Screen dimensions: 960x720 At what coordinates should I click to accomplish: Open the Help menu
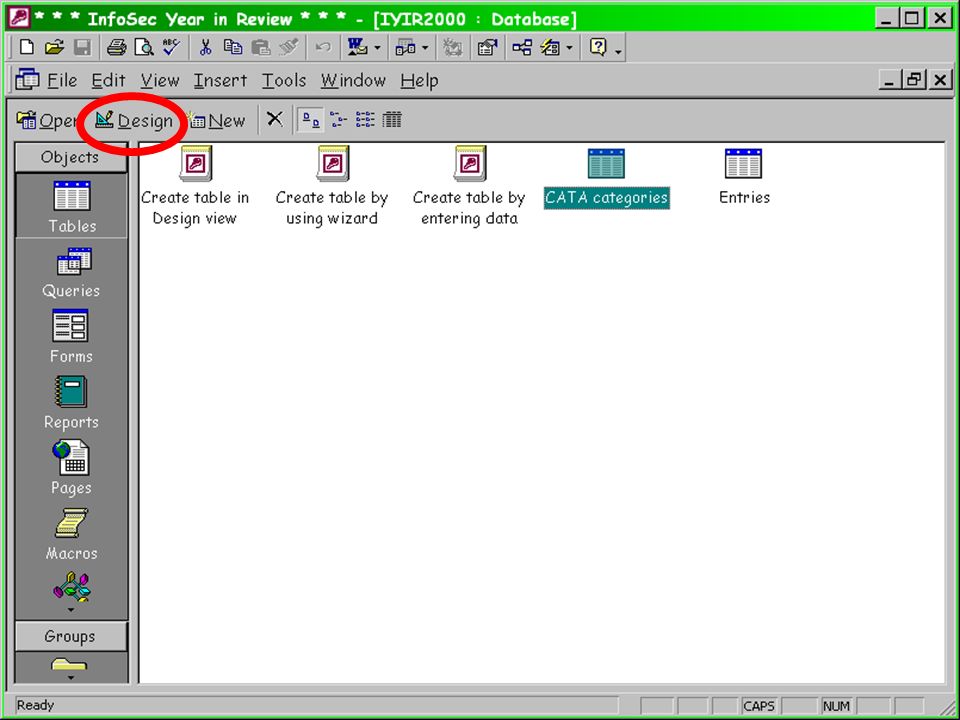tap(419, 80)
